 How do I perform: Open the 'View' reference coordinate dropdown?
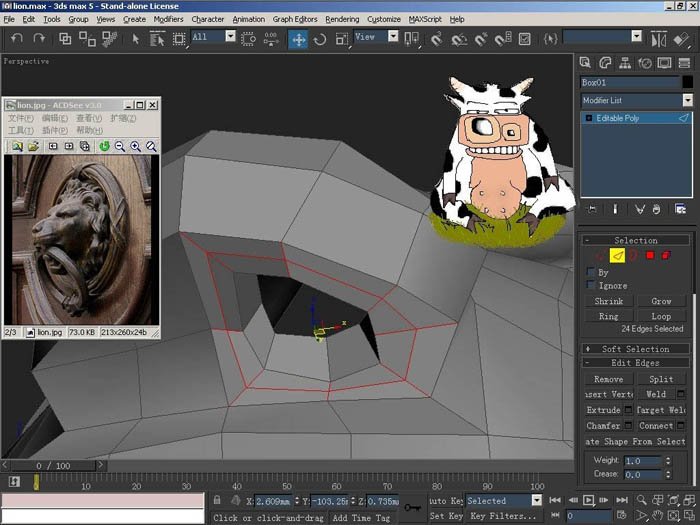(393, 36)
